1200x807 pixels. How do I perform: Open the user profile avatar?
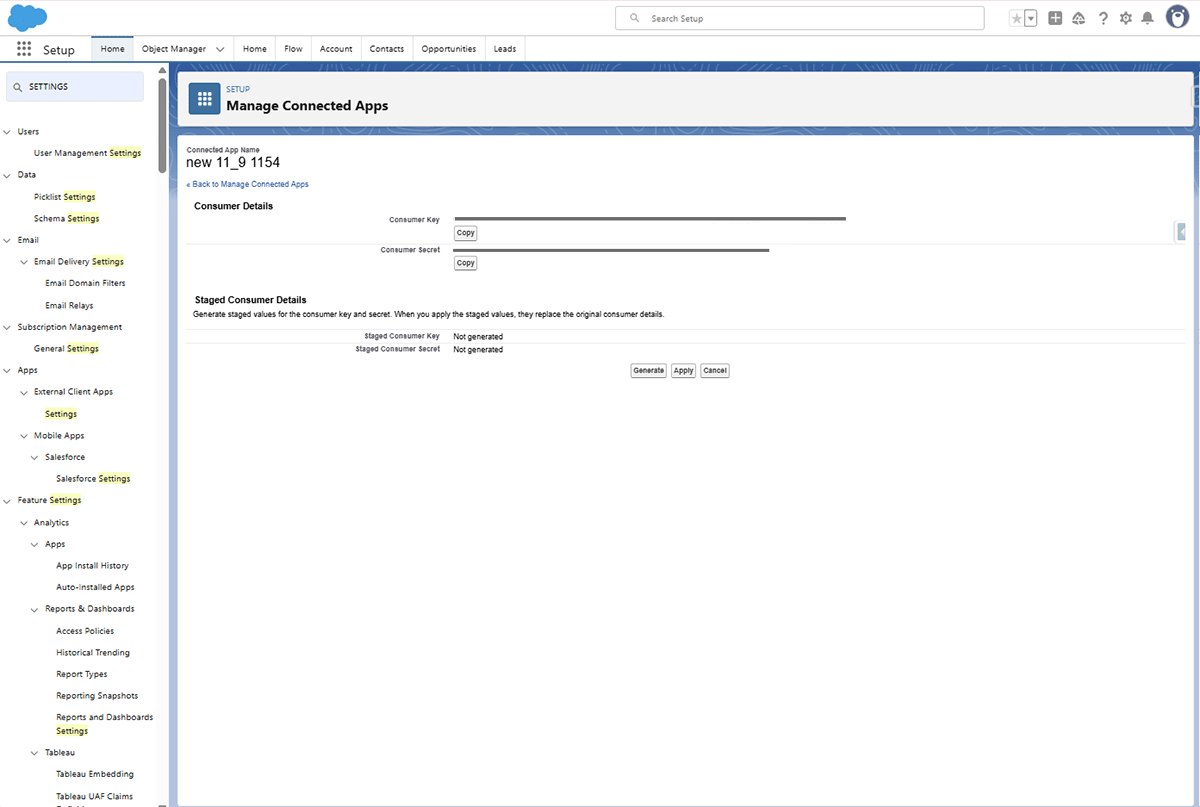pyautogui.click(x=1177, y=17)
